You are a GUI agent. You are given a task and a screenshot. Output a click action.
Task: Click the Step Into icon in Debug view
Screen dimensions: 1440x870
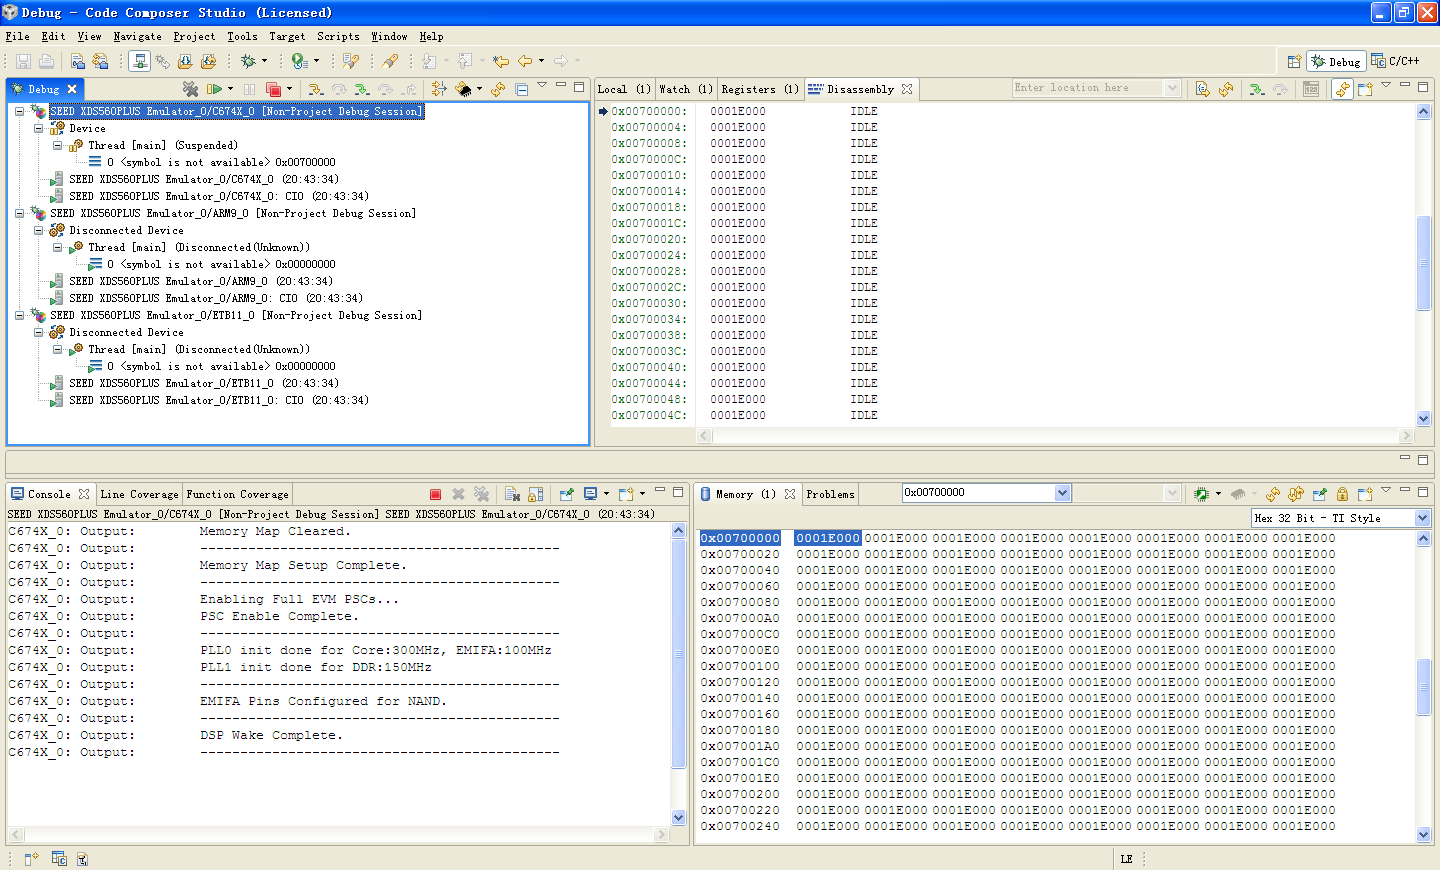tap(315, 89)
